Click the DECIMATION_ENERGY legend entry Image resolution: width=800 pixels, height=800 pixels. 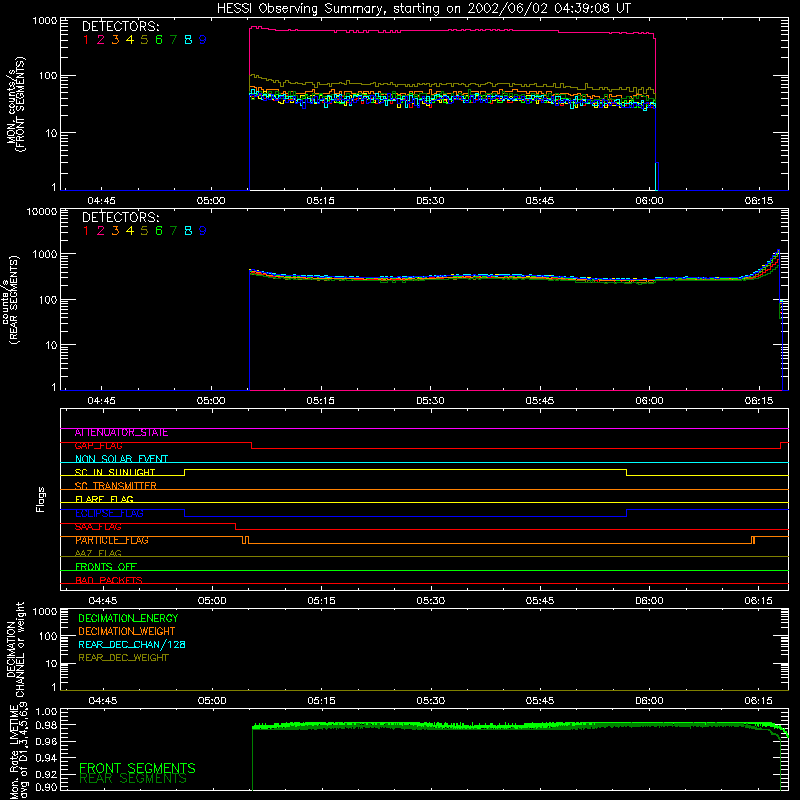[x=128, y=618]
